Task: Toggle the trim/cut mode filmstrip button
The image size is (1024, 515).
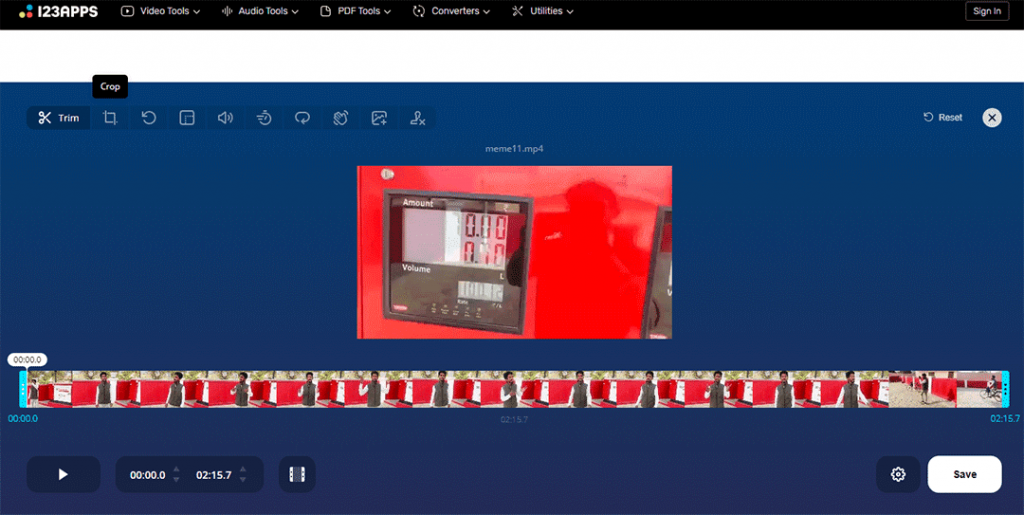Action: [297, 475]
